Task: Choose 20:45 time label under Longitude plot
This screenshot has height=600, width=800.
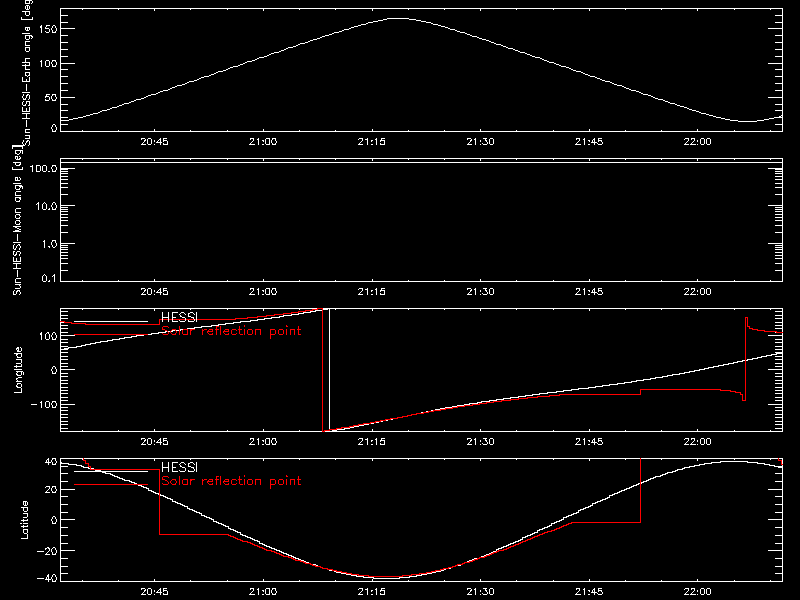Action: click(154, 442)
